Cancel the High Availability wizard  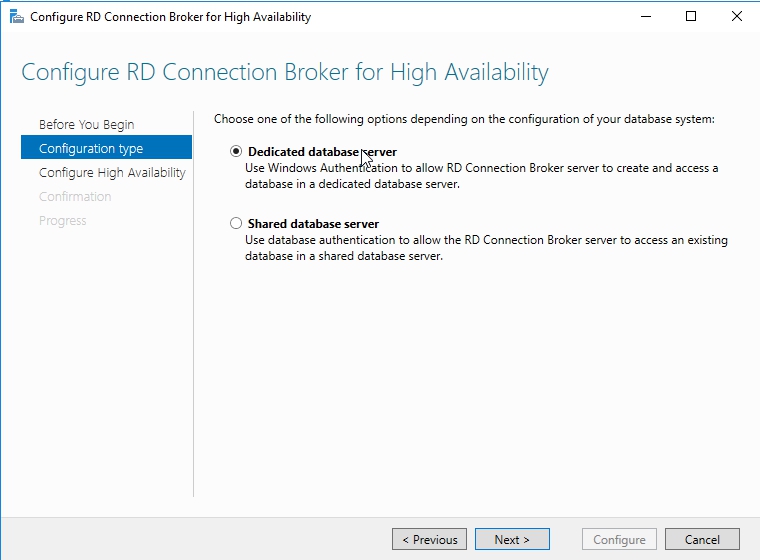click(702, 539)
